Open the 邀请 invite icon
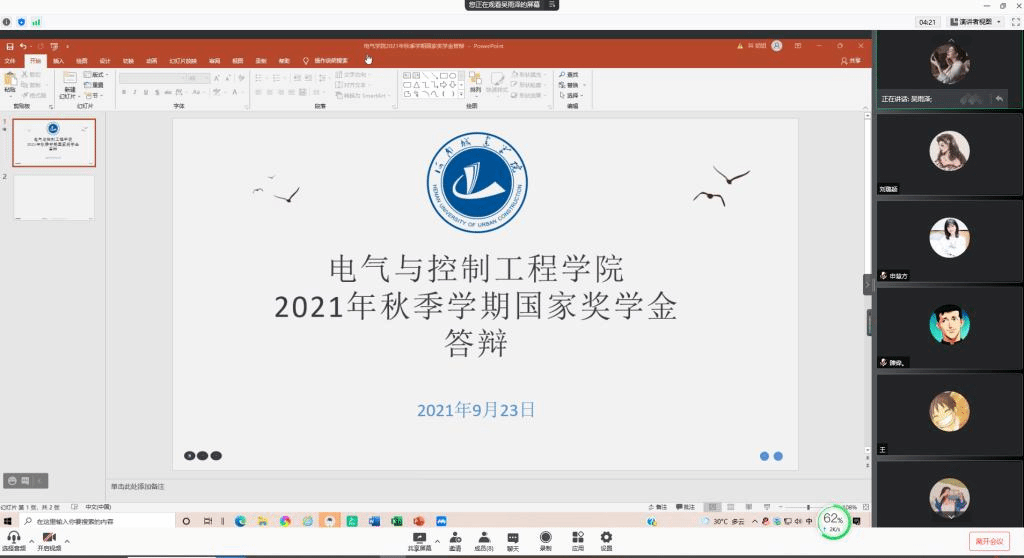 point(455,538)
